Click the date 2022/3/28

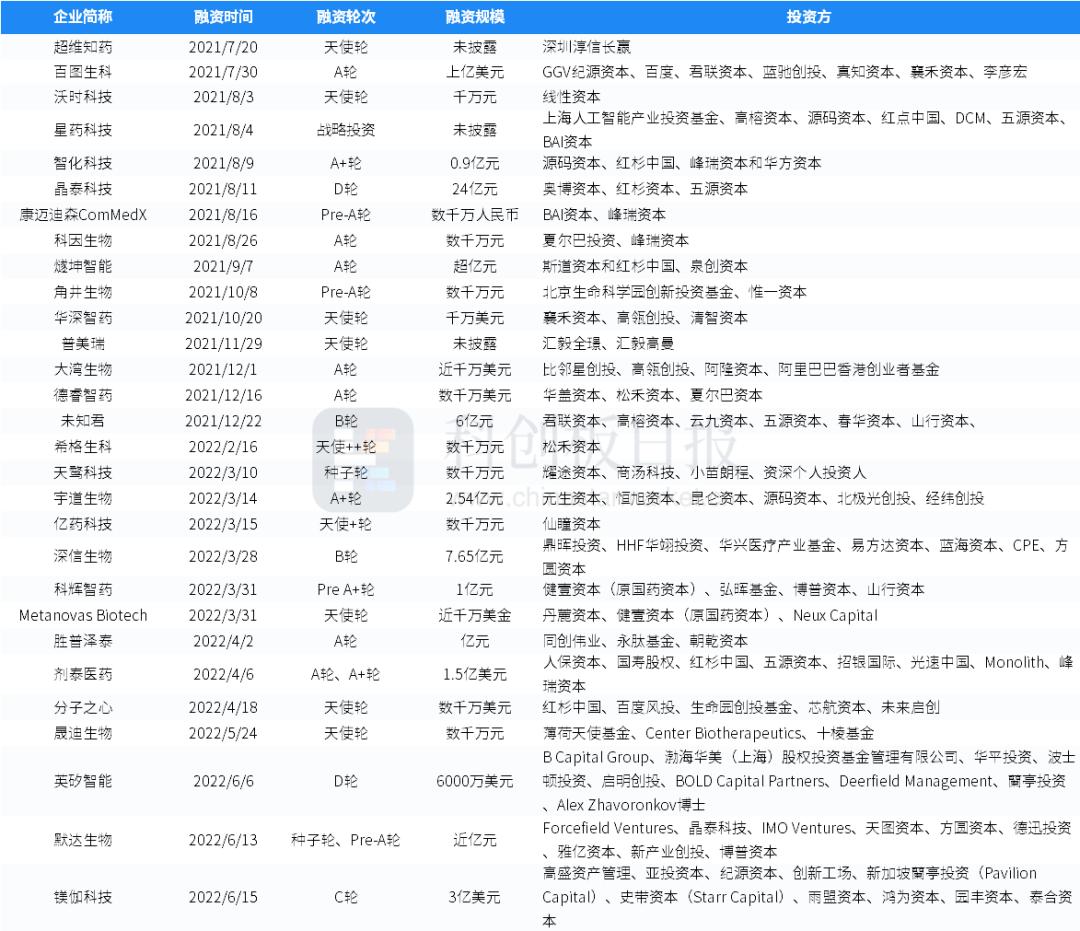(223, 556)
